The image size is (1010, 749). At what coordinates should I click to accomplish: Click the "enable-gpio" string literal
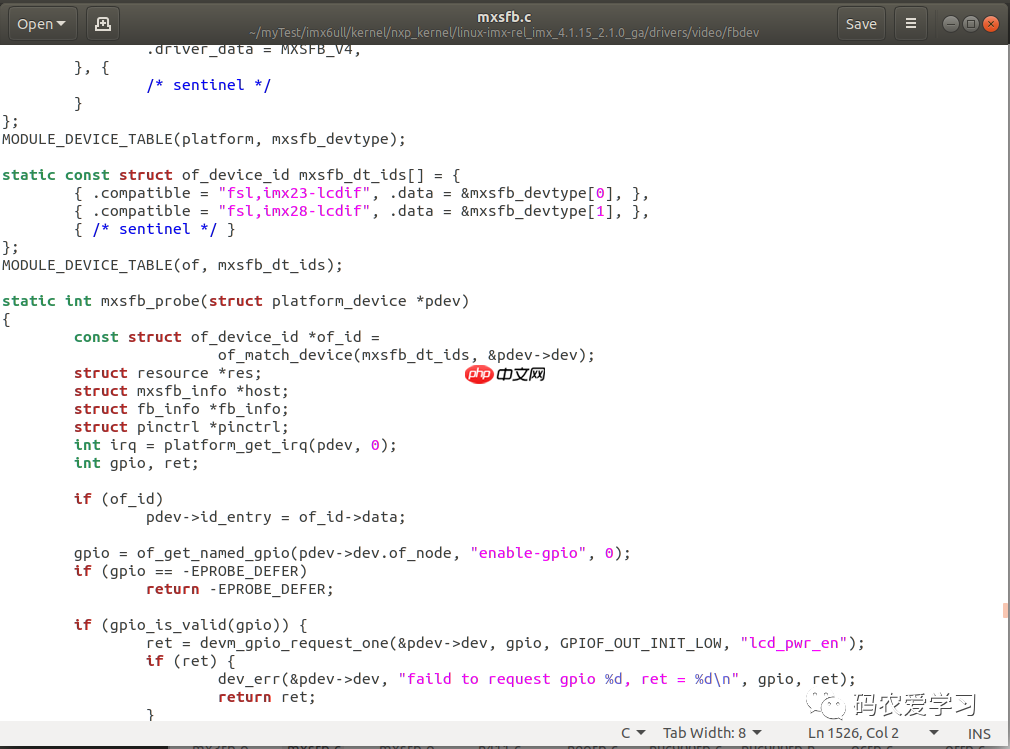point(528,553)
